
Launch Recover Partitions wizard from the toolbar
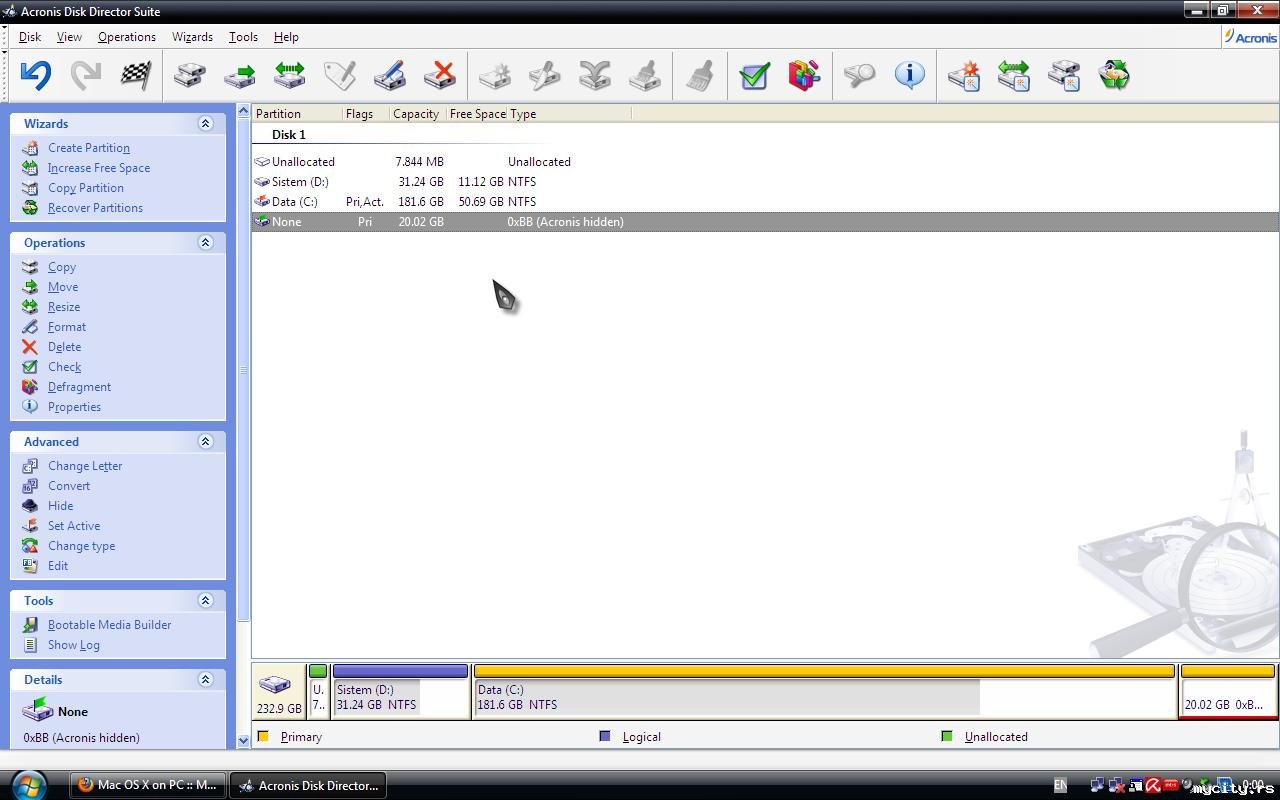coord(1113,75)
